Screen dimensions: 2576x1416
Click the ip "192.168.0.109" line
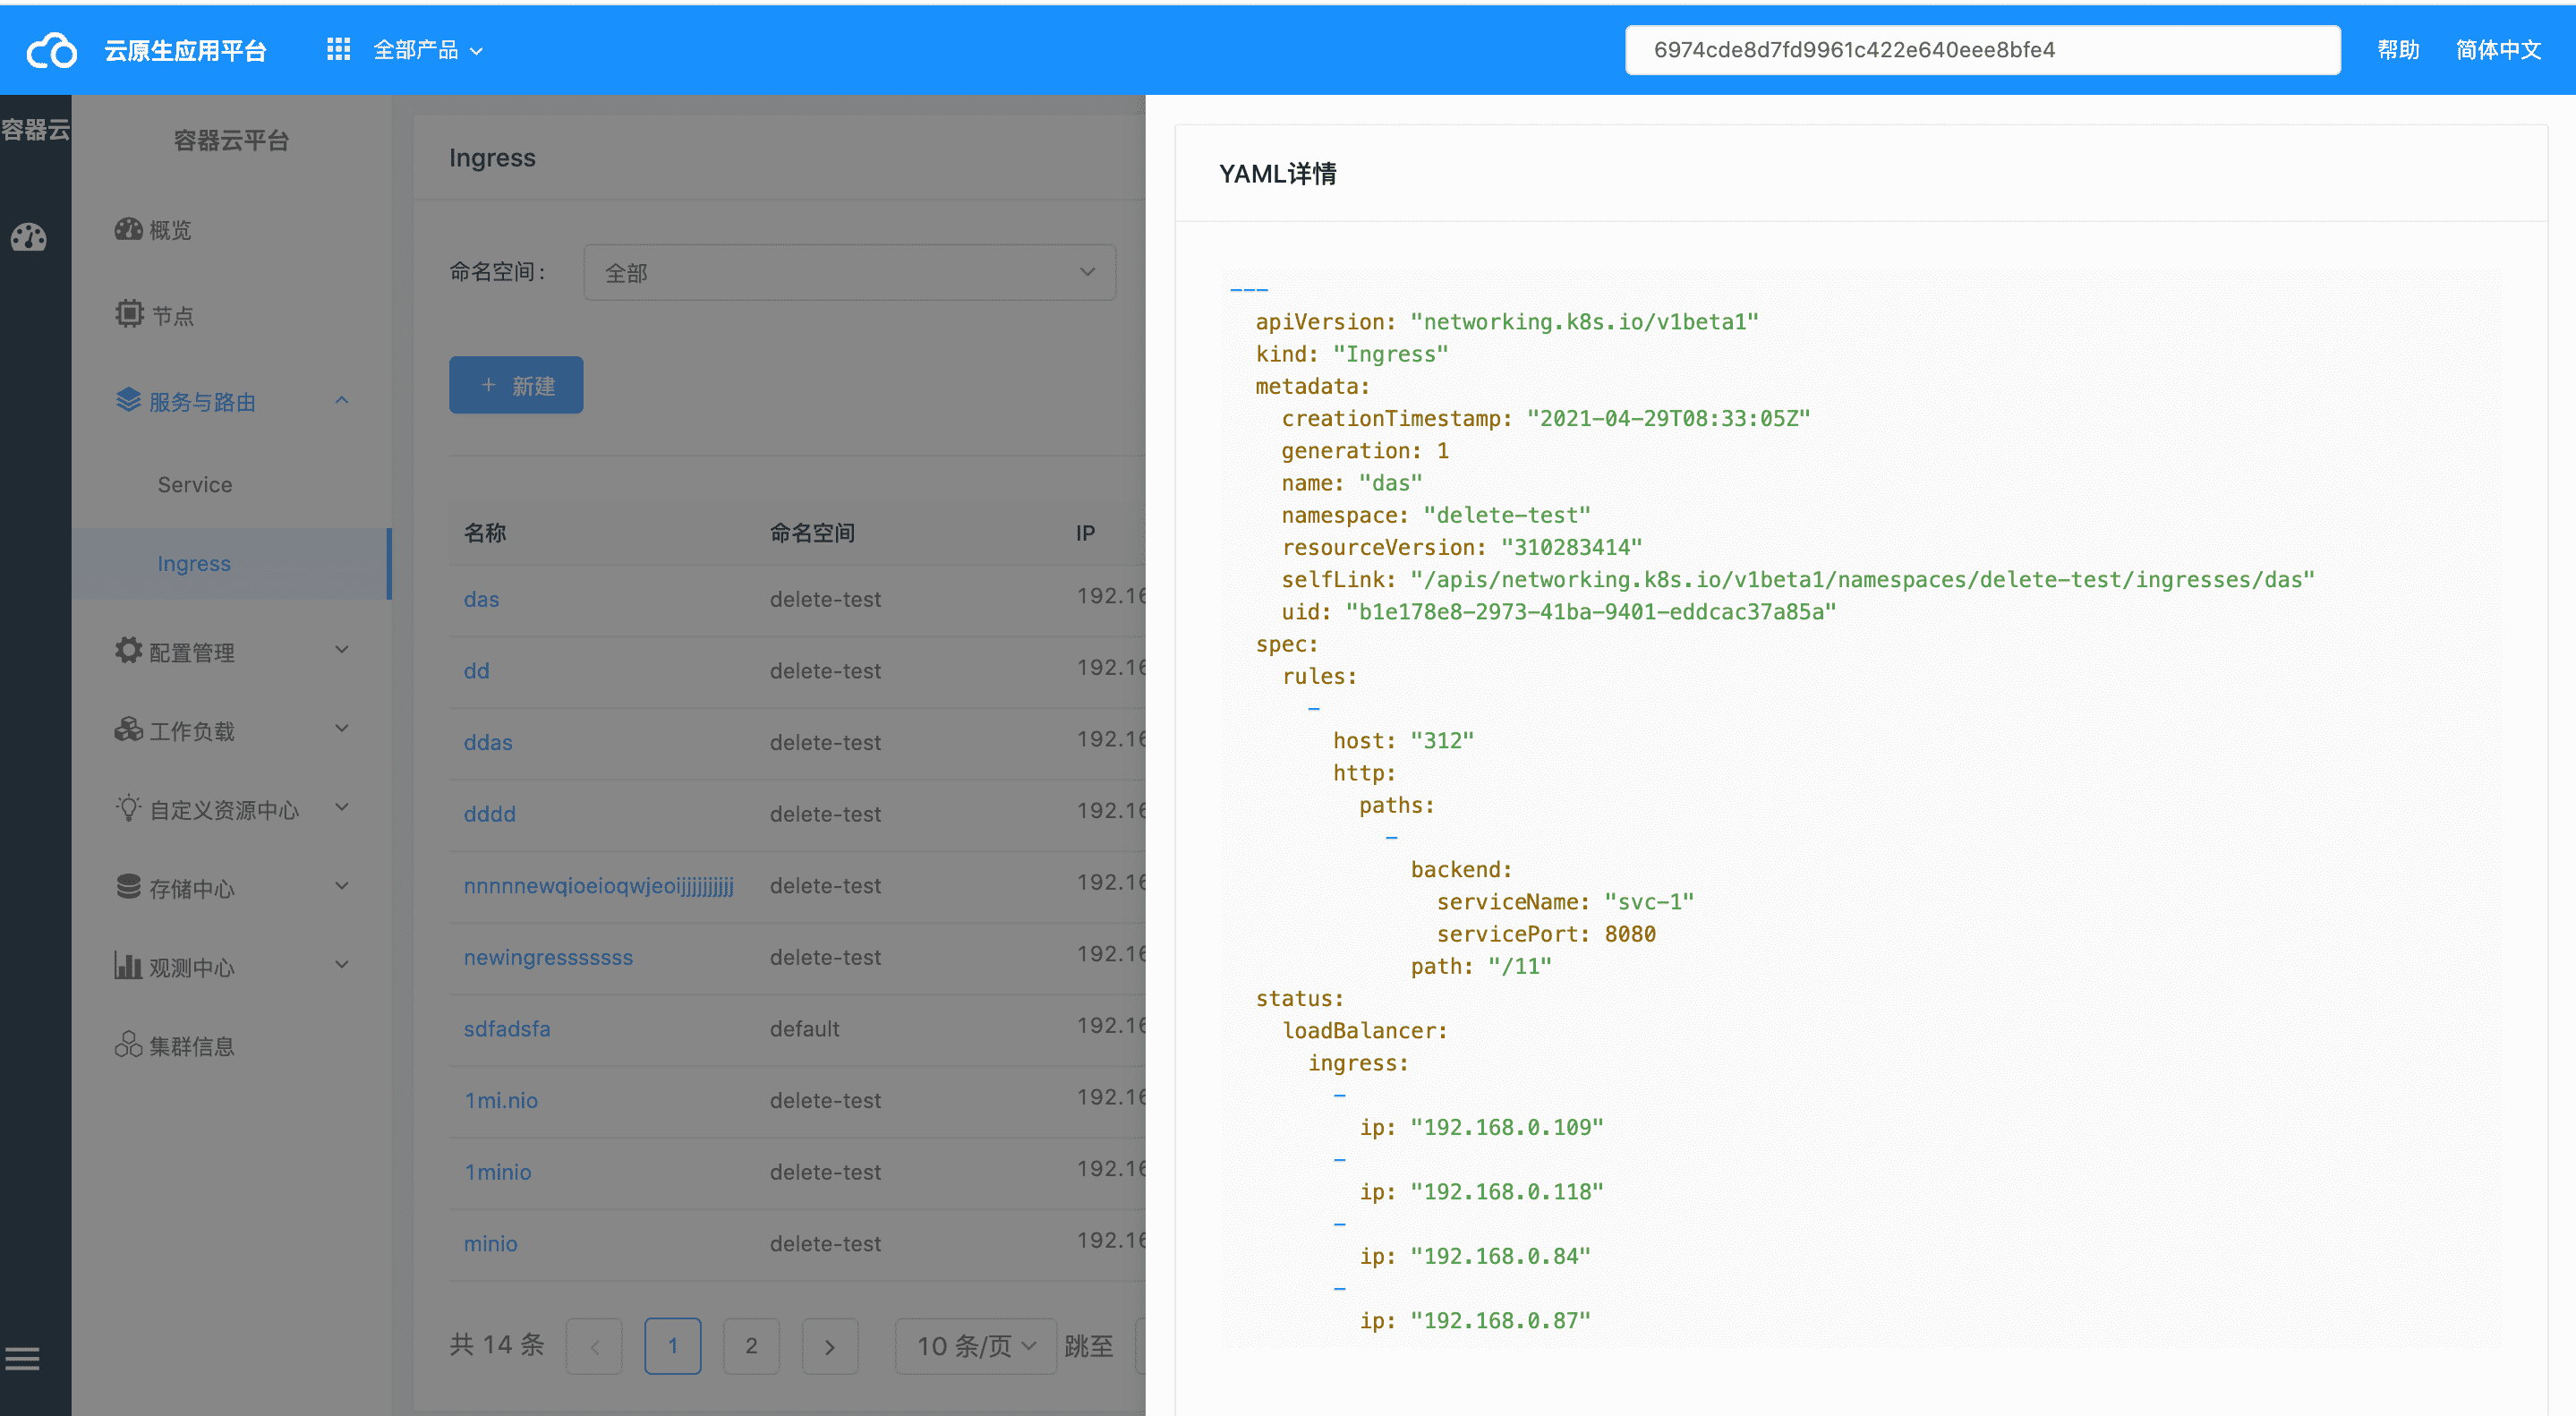(1481, 1128)
